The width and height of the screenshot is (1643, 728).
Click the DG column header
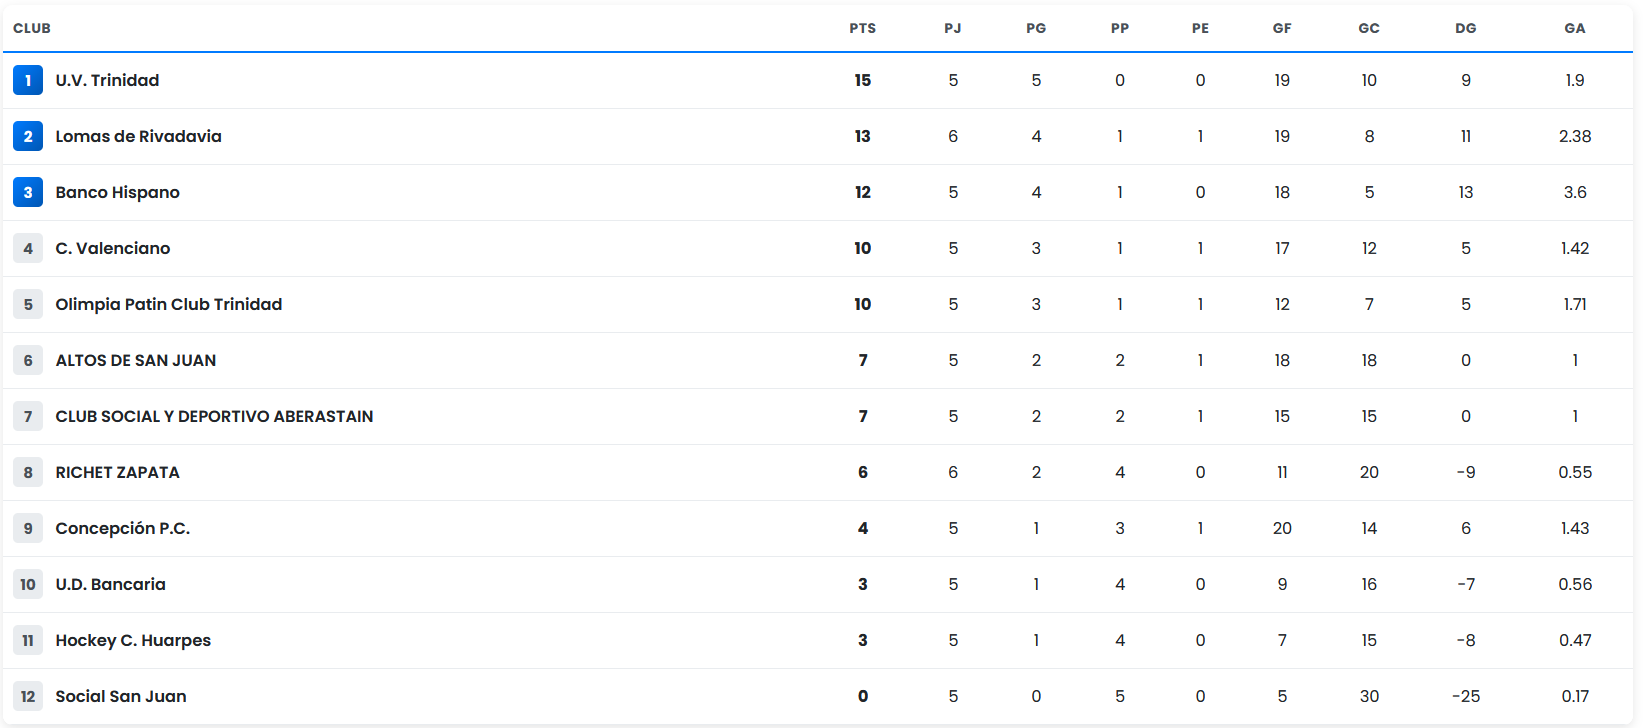[x=1465, y=28]
